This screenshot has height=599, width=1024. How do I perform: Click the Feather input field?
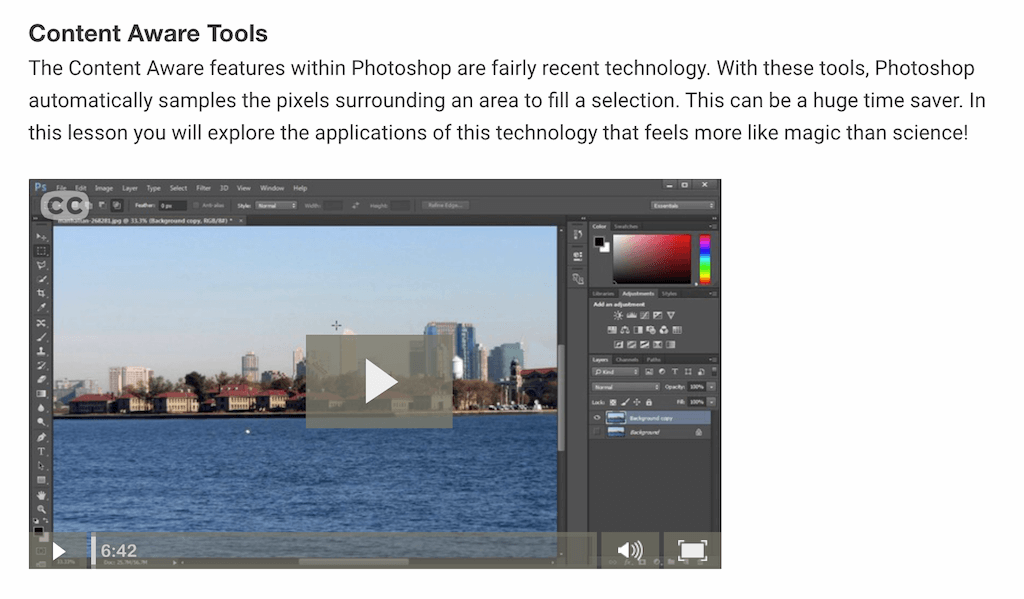(x=172, y=205)
